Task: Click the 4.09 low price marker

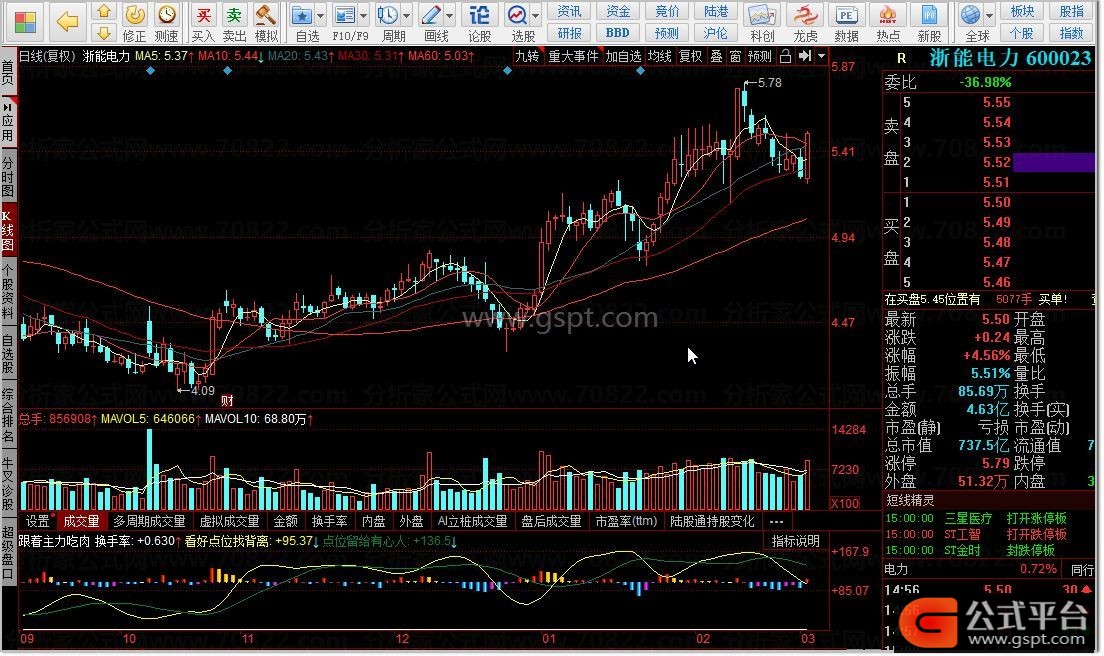Action: (x=202, y=390)
